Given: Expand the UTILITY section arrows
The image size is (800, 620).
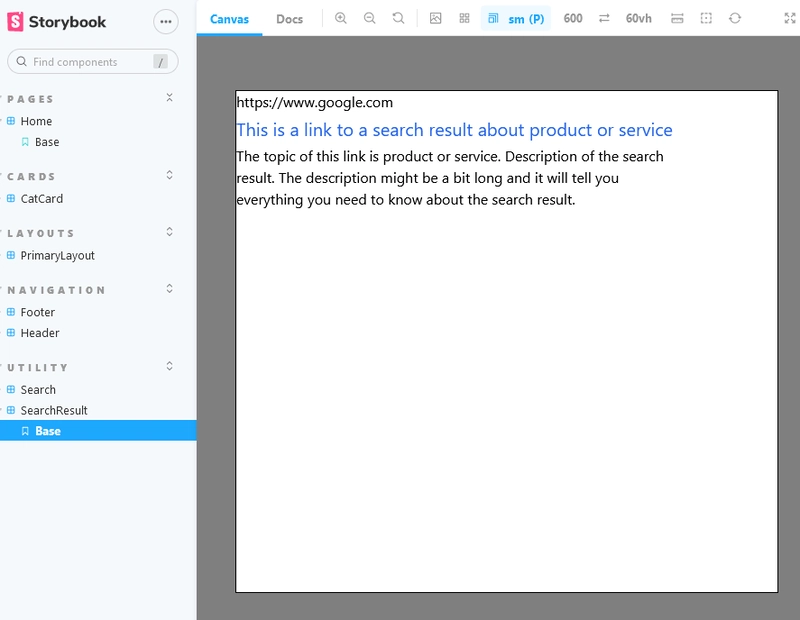Looking at the screenshot, I should (x=169, y=366).
